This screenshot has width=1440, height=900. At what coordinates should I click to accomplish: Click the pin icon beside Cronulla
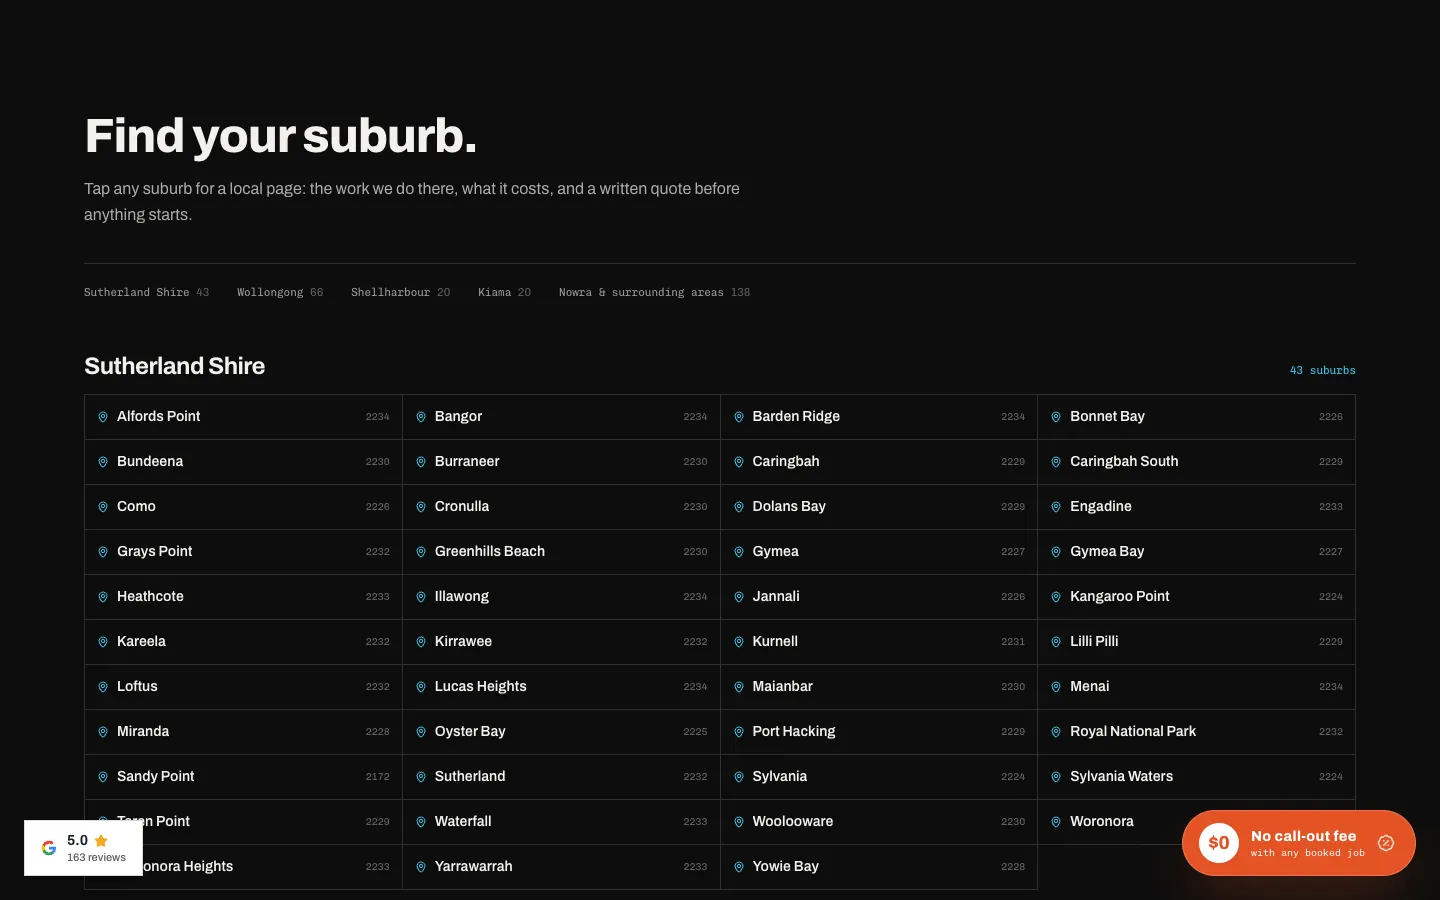point(421,507)
